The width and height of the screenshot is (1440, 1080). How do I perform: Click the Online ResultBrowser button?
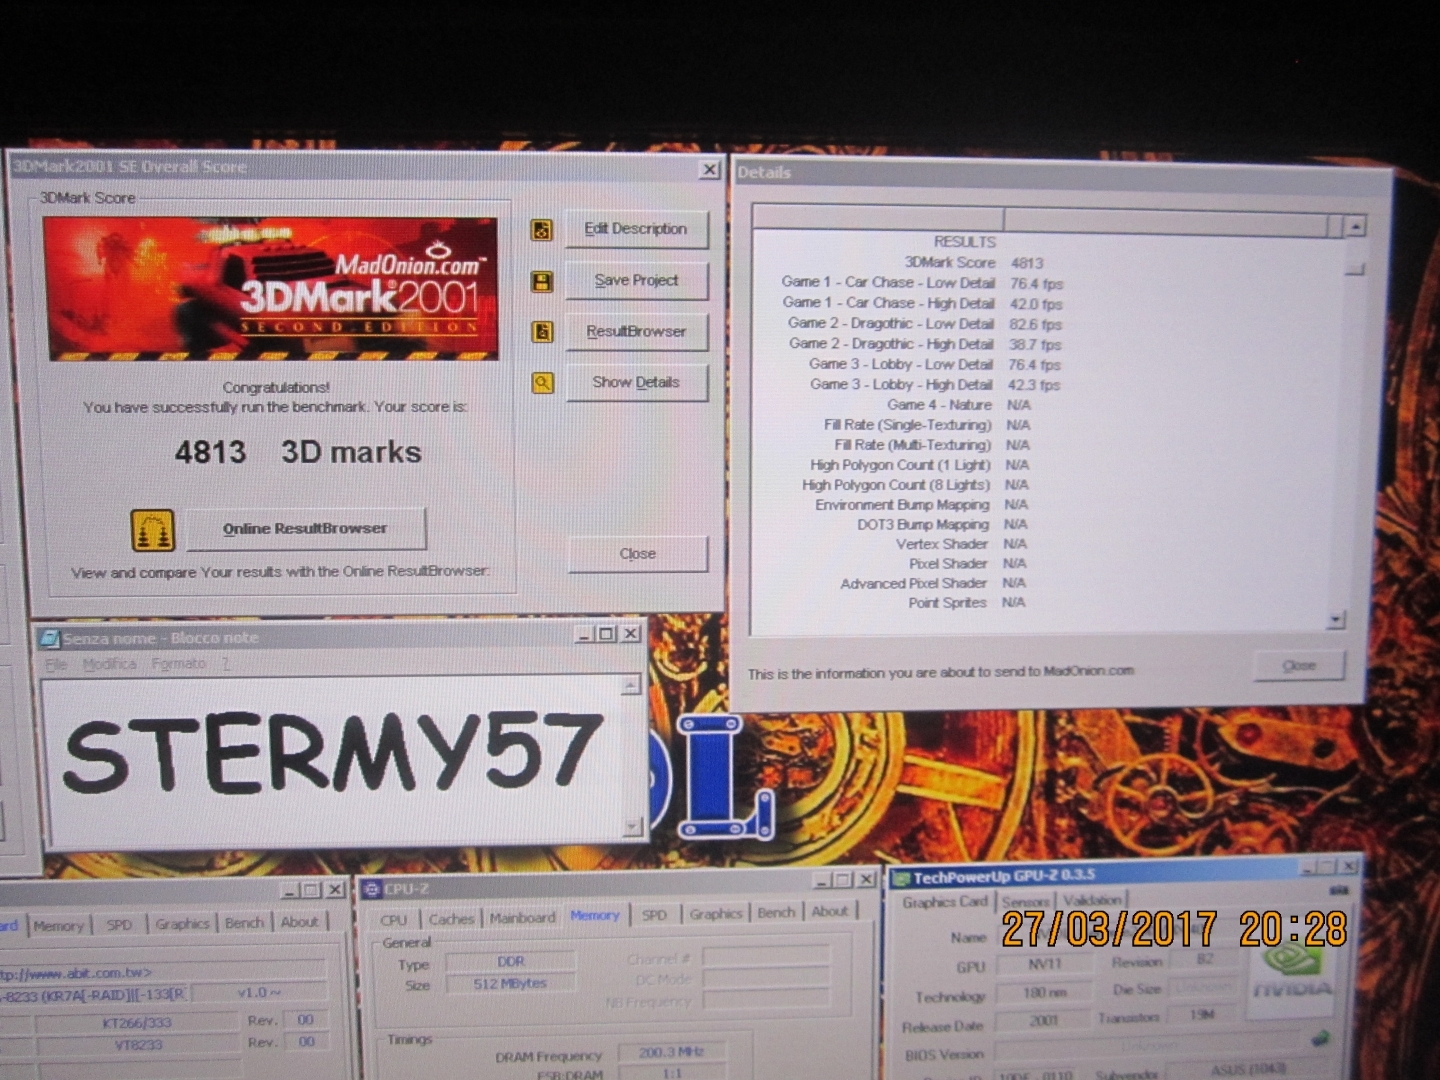(305, 529)
